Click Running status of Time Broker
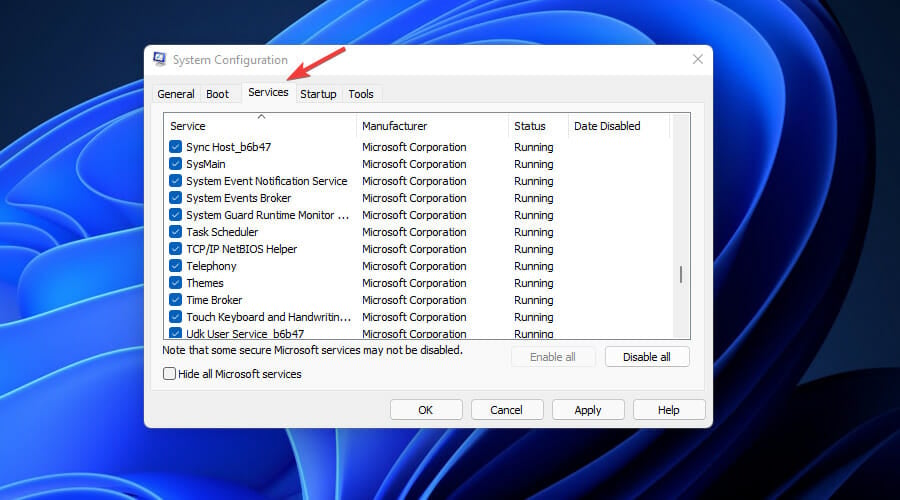Screen dimensions: 900x500 click(534, 300)
